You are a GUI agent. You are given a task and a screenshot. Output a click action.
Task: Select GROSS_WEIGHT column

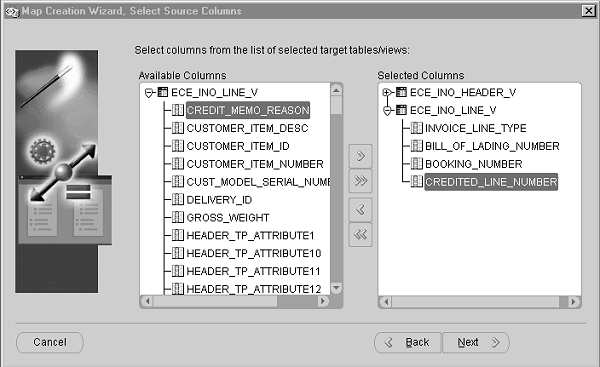coord(228,218)
